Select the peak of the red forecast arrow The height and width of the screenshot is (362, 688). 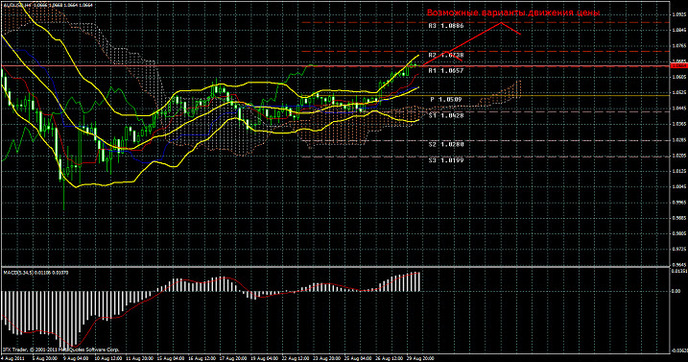(501, 23)
